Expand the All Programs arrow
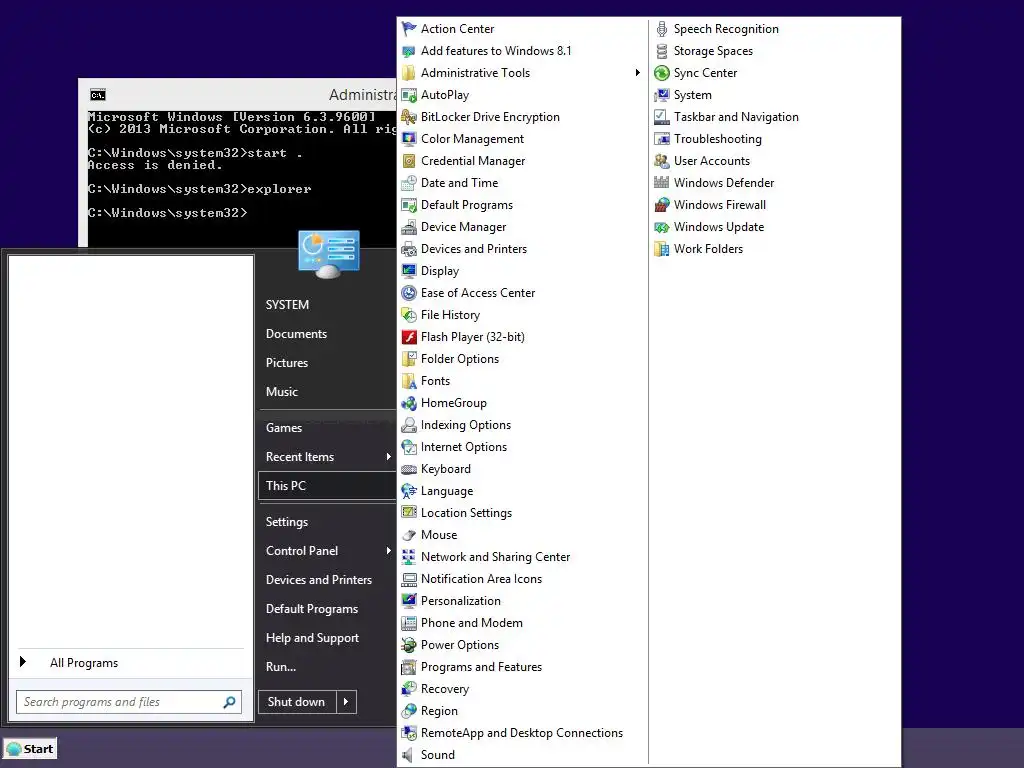Image resolution: width=1024 pixels, height=768 pixels. point(23,662)
